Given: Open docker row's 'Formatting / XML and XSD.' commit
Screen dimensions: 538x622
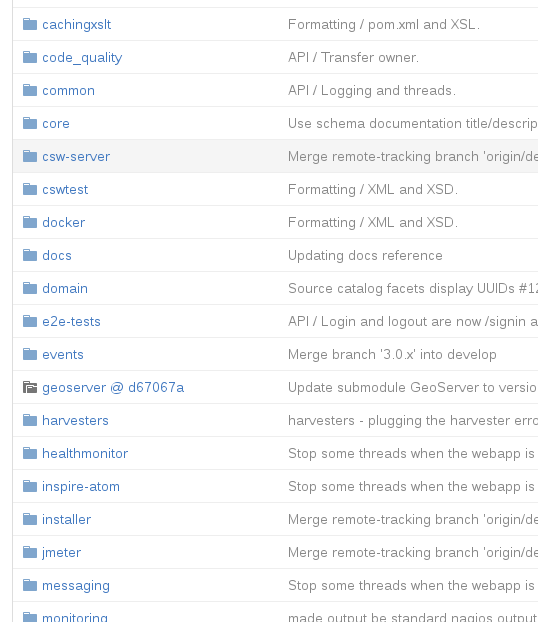Looking at the screenshot, I should click(x=373, y=222).
